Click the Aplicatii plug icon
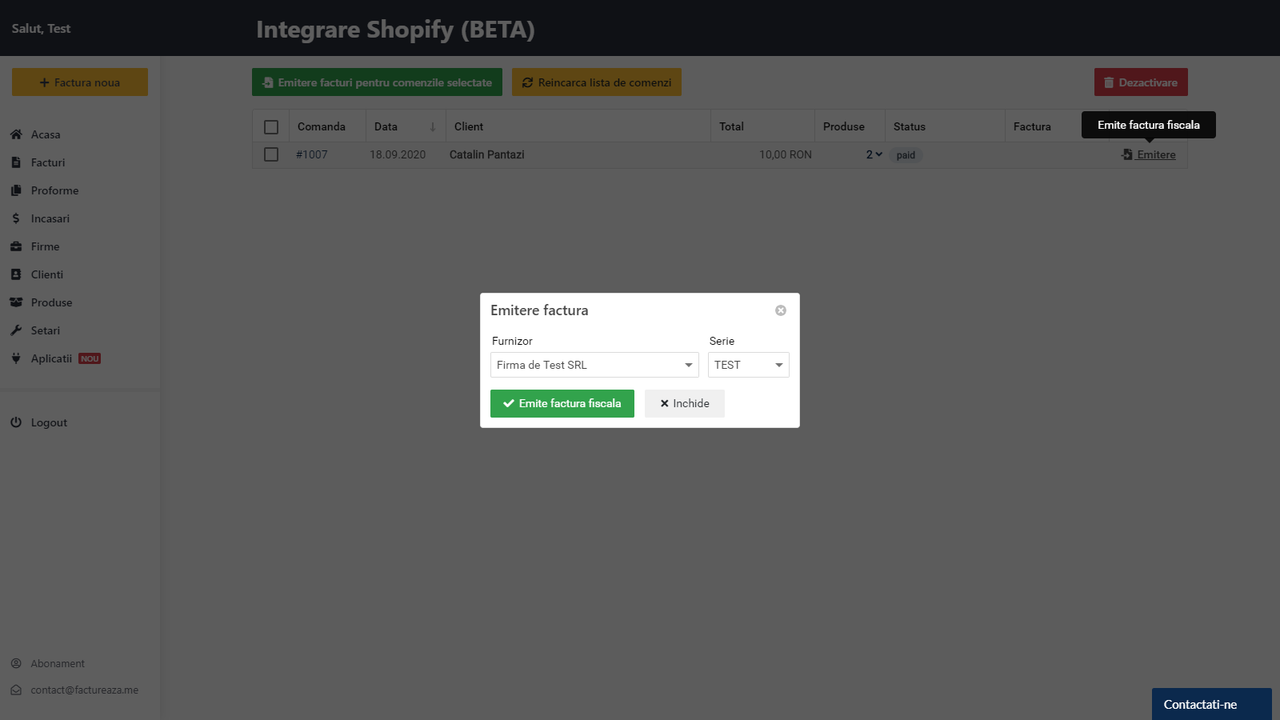The width and height of the screenshot is (1280, 720). click(x=17, y=358)
